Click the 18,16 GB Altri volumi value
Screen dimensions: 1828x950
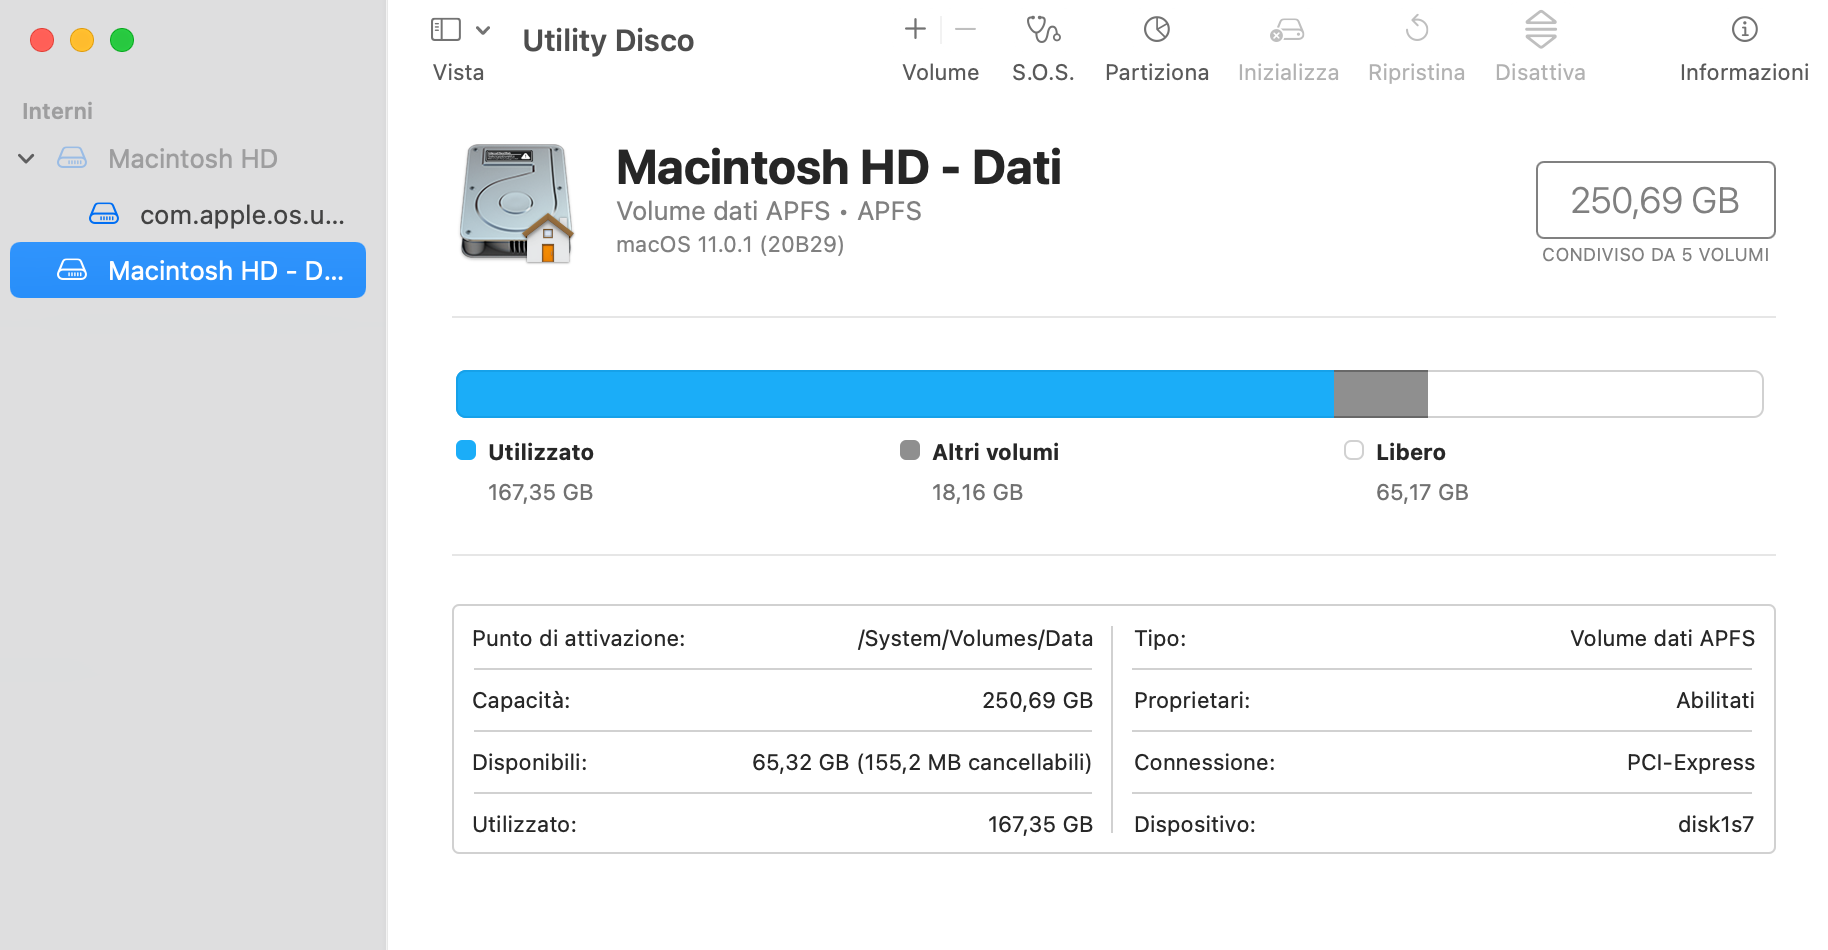[978, 492]
